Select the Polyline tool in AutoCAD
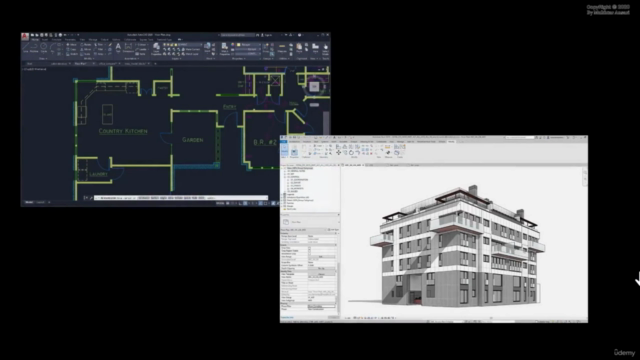Screen dimensions: 640x360 click(34, 47)
